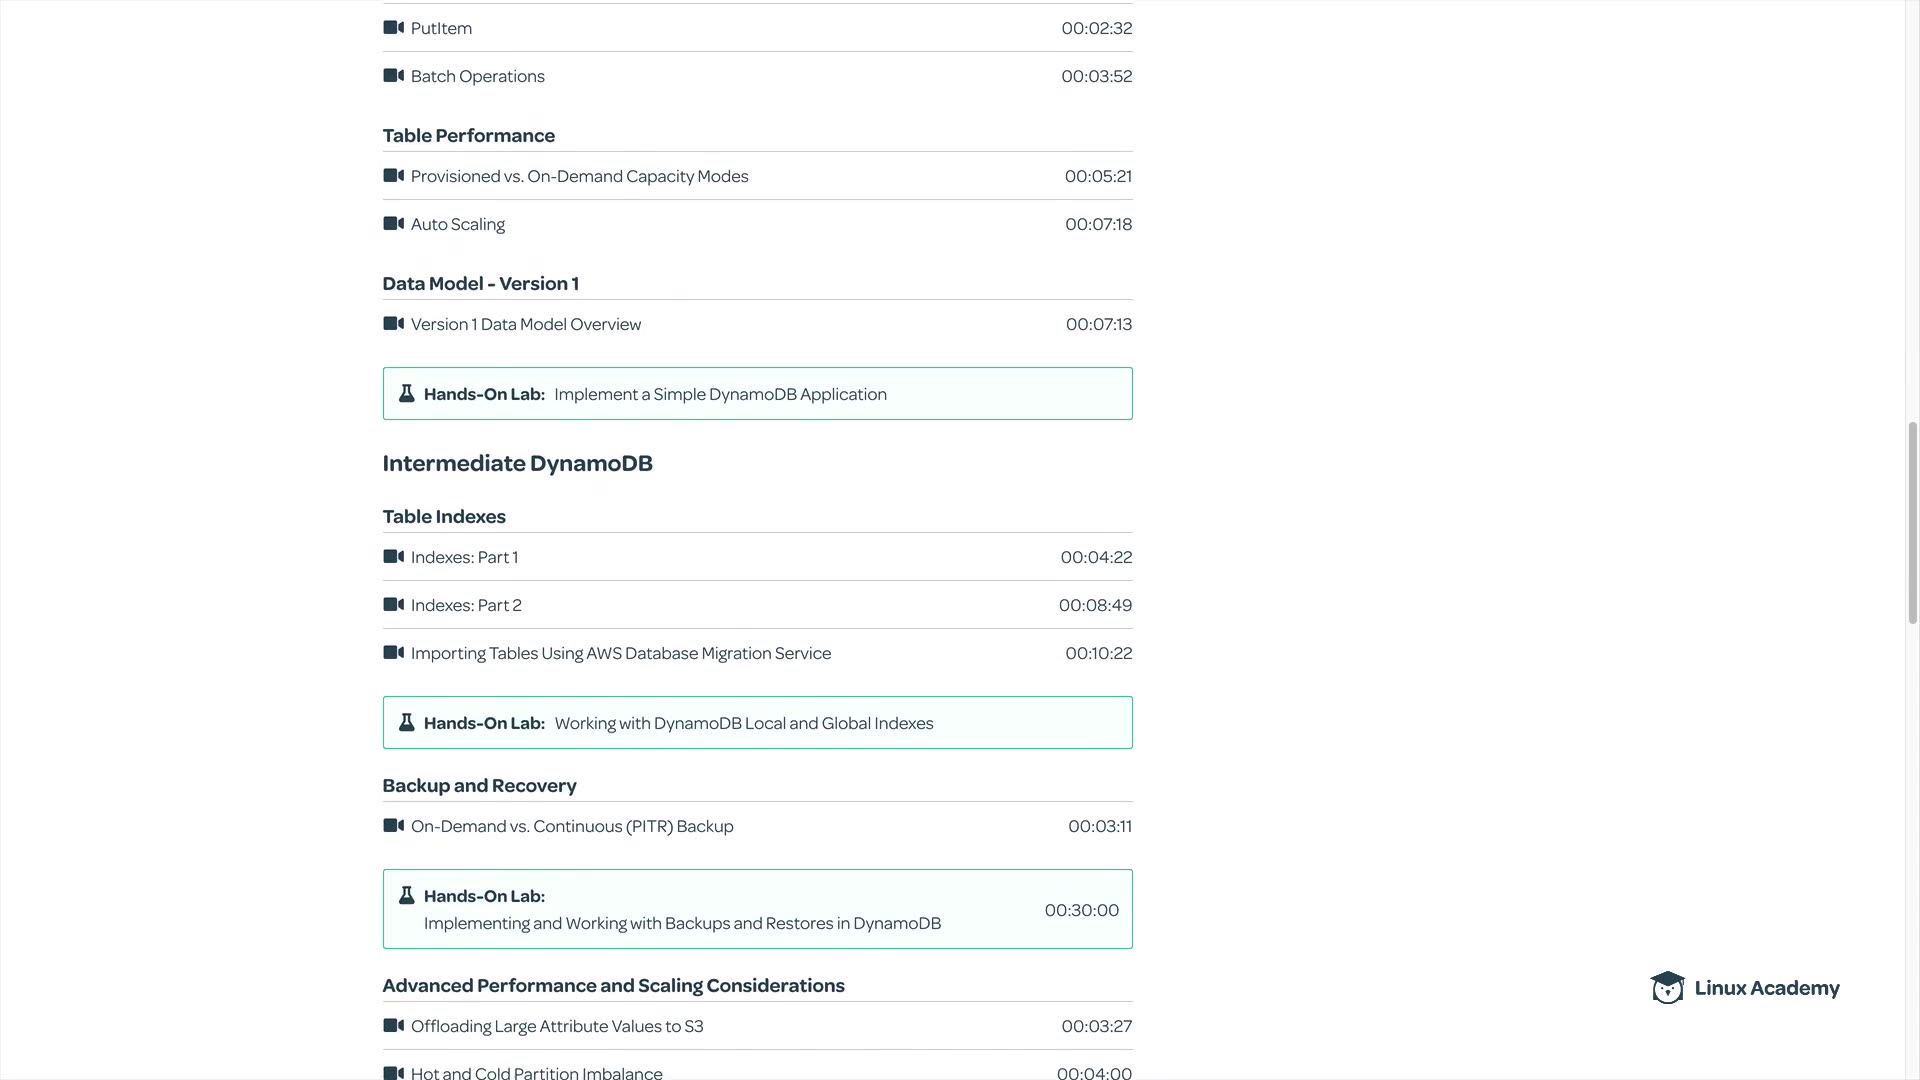Click the flask icon for Local and Global Indexes lab
Screen dimensions: 1920x1080
click(407, 723)
